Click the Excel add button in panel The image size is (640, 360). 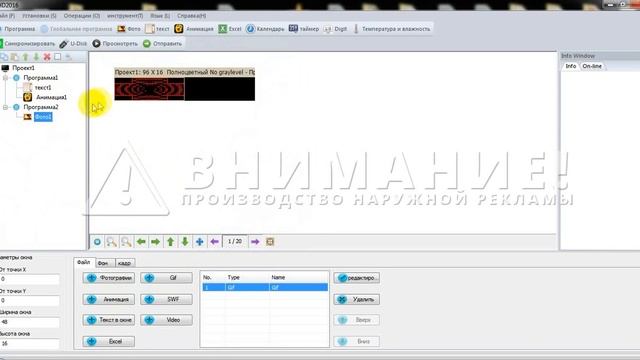(x=109, y=341)
